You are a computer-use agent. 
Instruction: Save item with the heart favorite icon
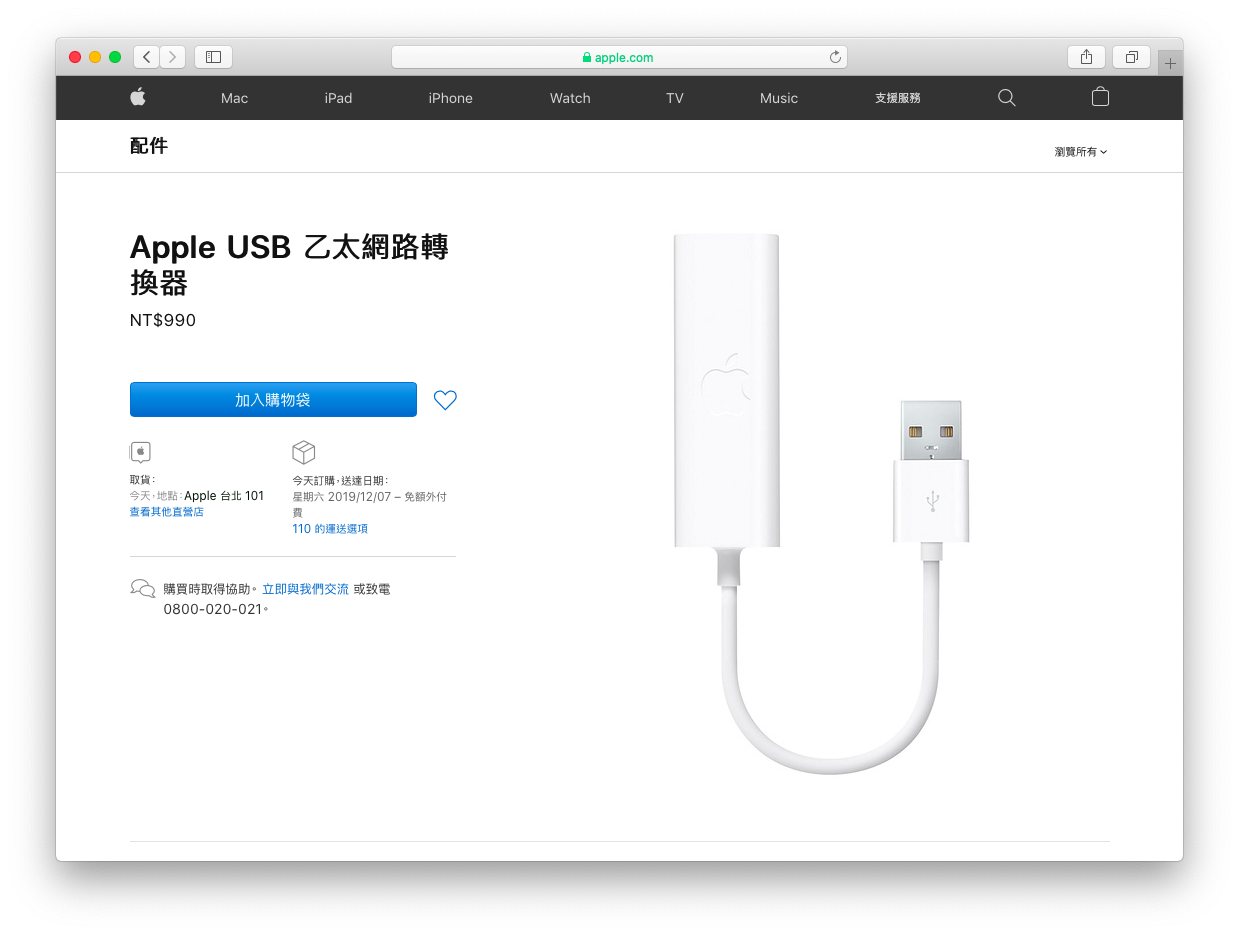tap(445, 400)
